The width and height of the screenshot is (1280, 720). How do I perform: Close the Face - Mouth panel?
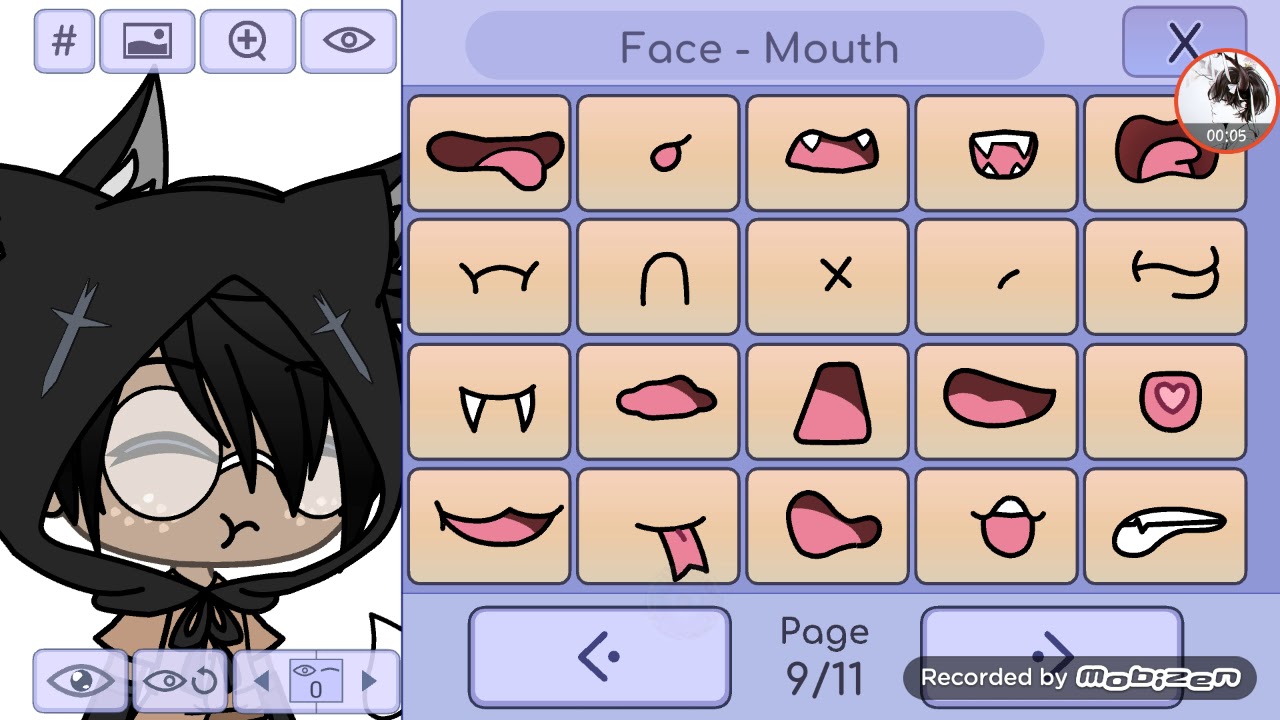1184,42
